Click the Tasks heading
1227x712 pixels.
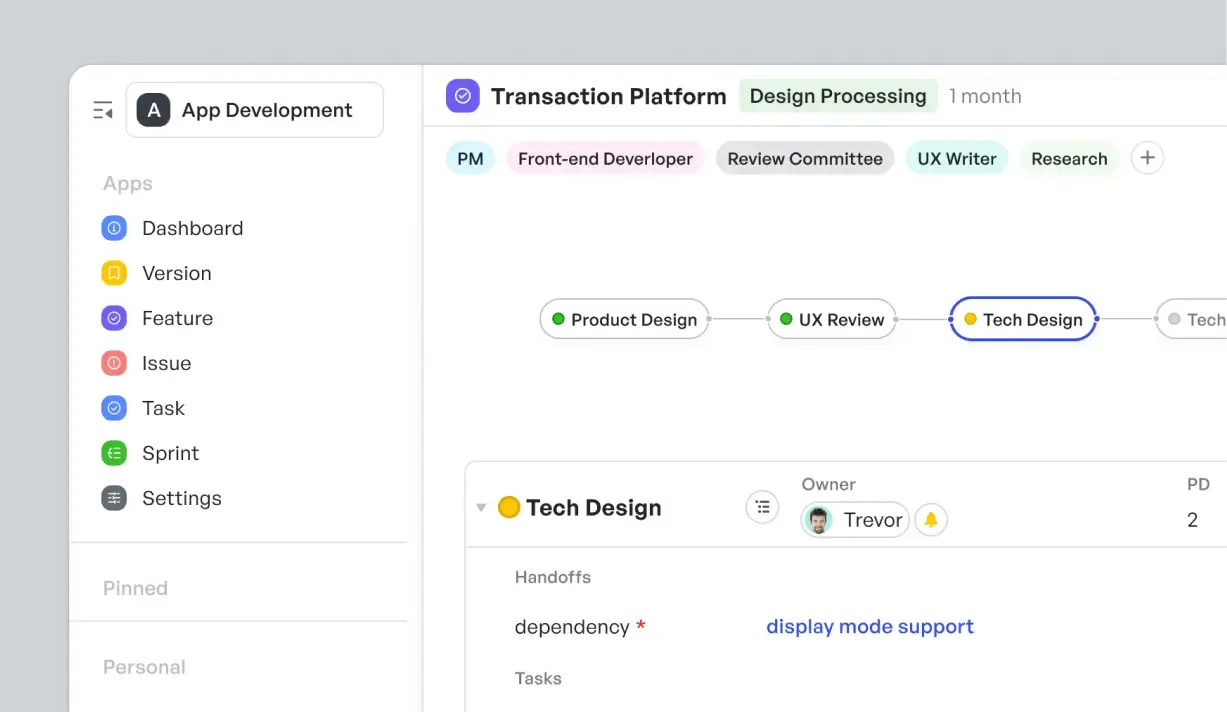click(x=538, y=678)
